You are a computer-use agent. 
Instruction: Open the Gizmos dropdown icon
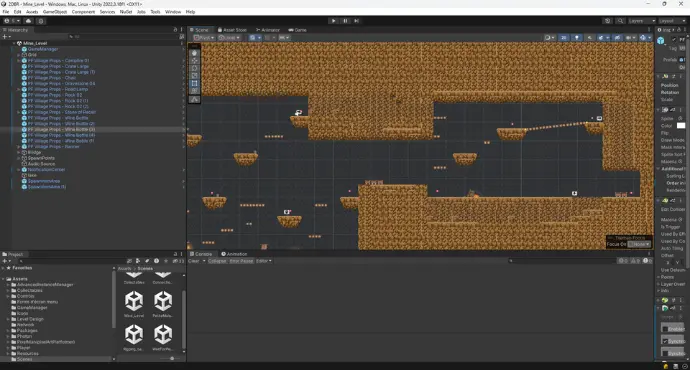[x=645, y=38]
